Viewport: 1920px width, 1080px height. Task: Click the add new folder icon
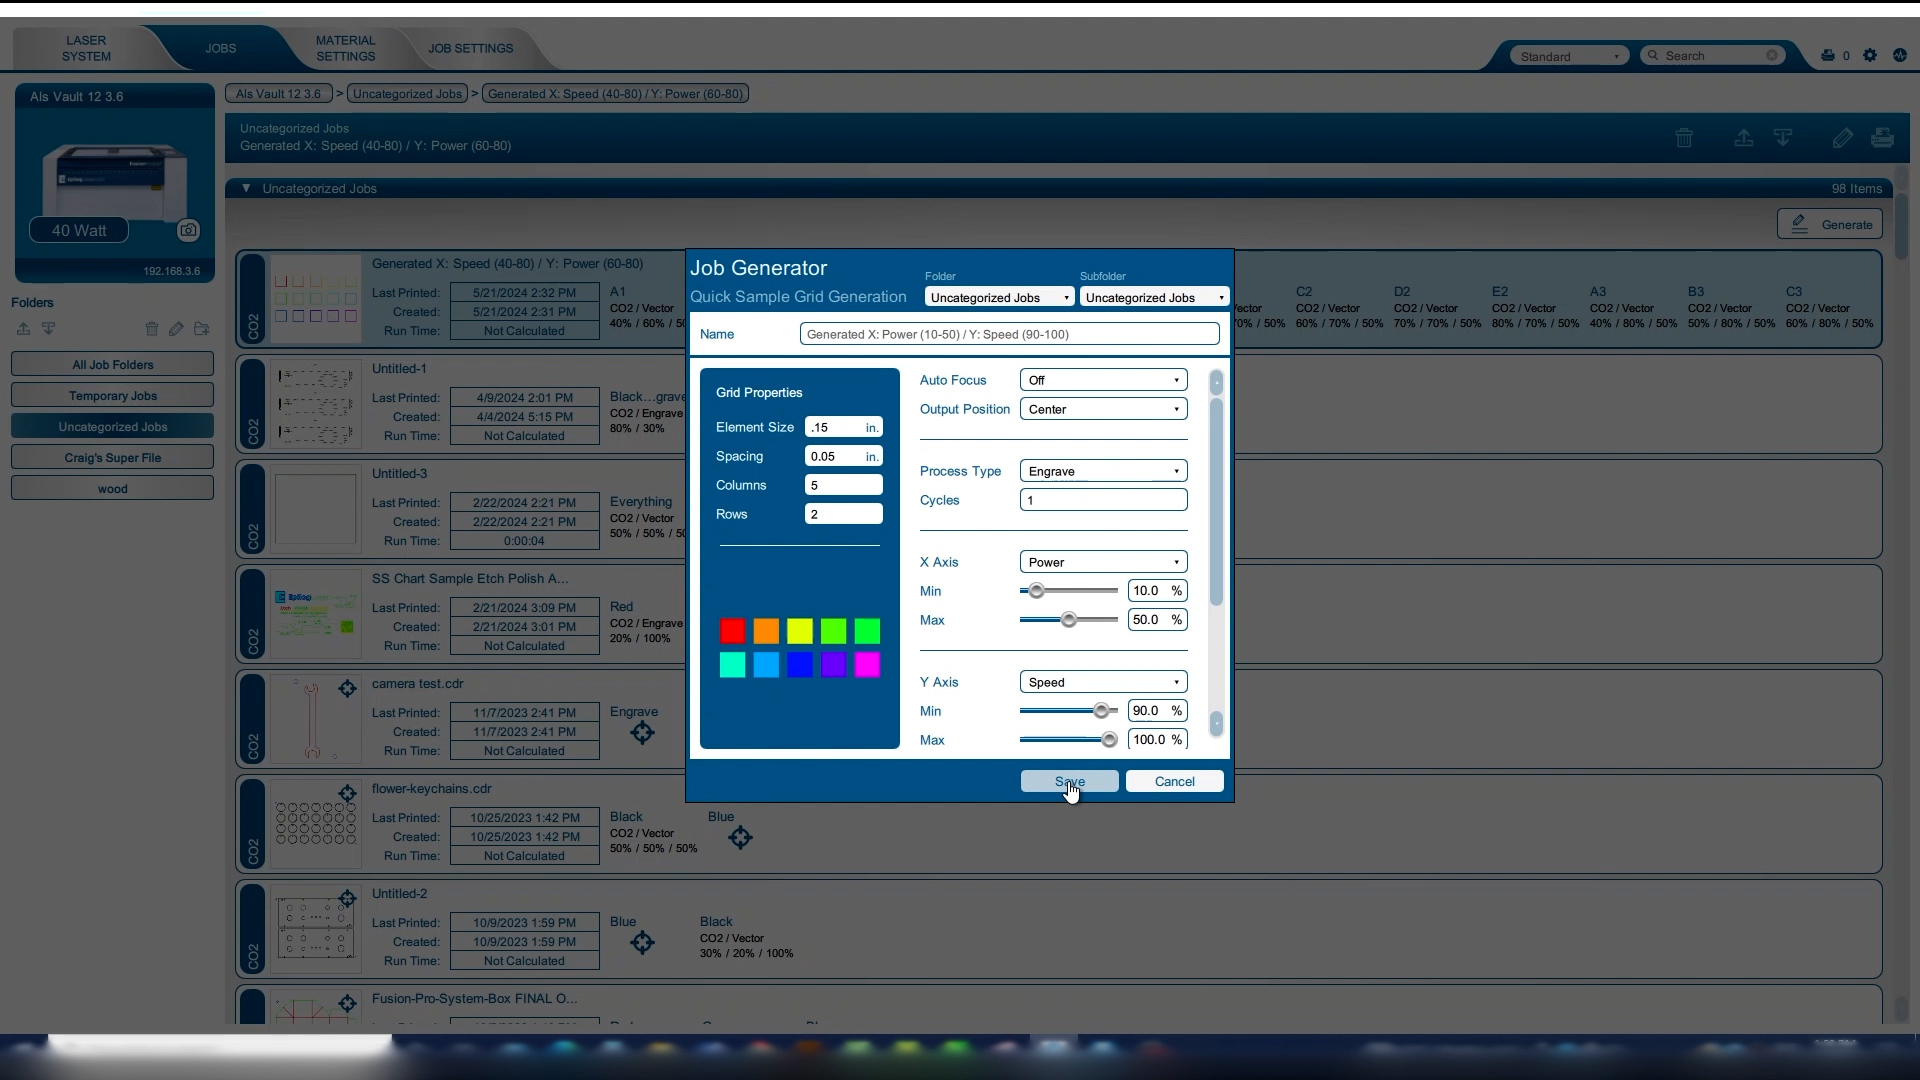202,329
